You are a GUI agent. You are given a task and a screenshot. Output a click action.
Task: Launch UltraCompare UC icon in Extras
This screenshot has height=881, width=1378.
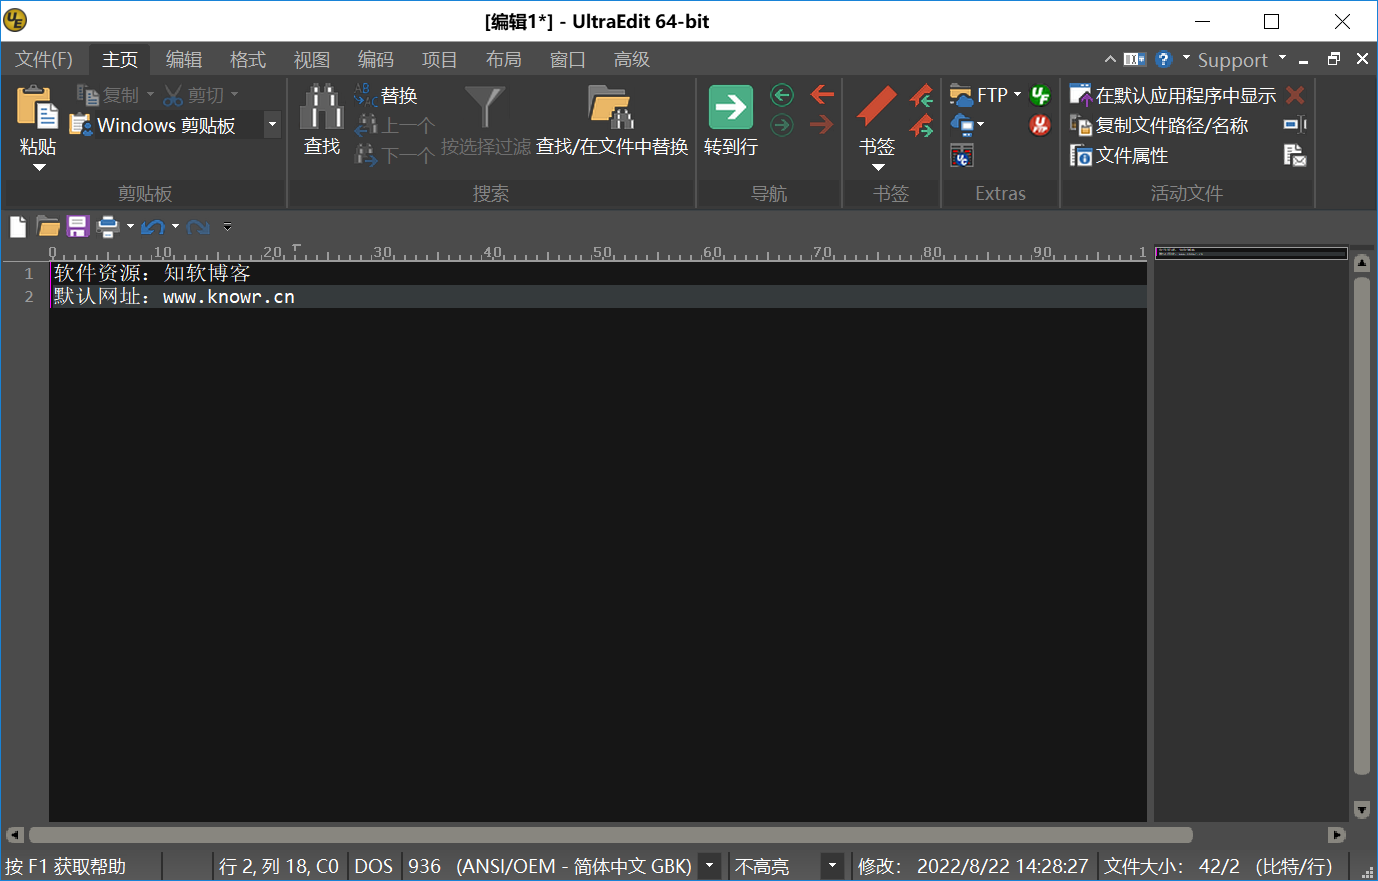[x=961, y=155]
